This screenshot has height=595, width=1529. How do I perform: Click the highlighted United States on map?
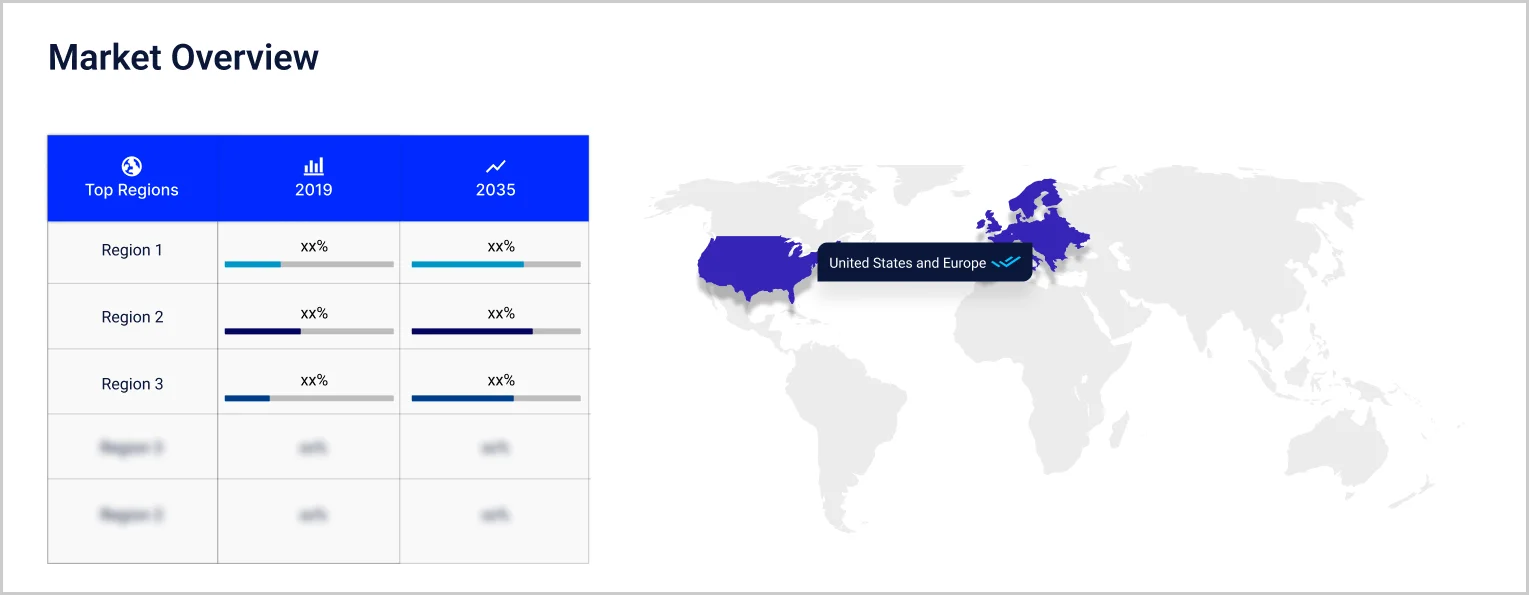[x=750, y=265]
